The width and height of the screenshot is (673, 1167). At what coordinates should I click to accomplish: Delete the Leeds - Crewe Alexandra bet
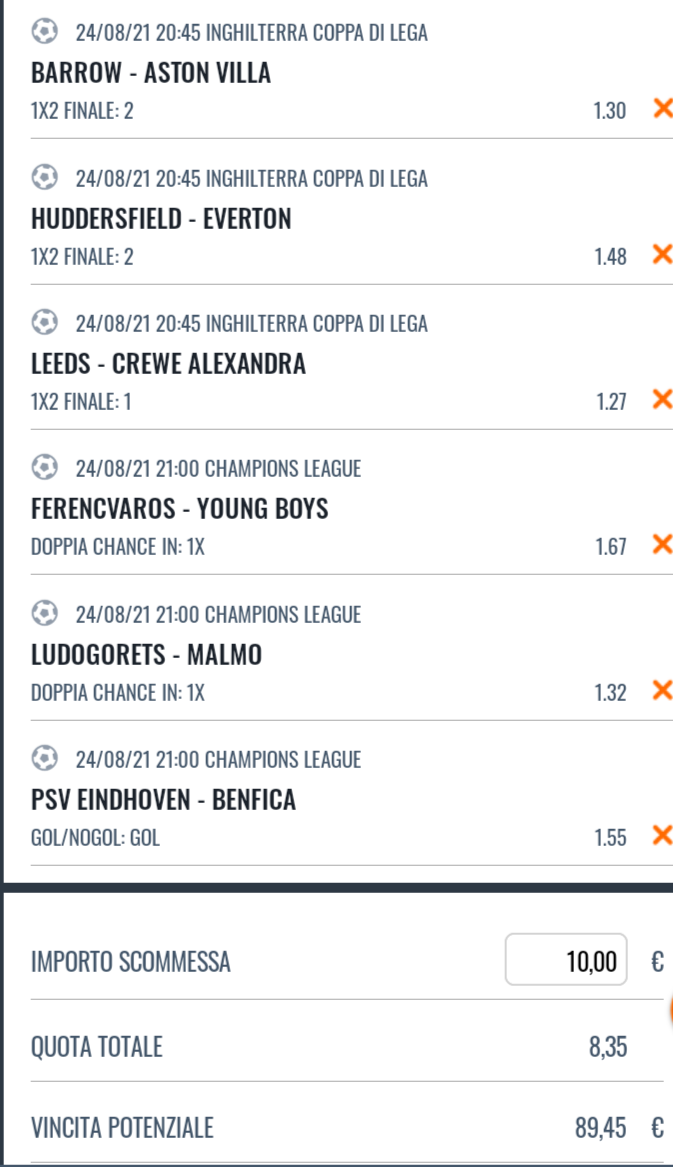pos(661,400)
